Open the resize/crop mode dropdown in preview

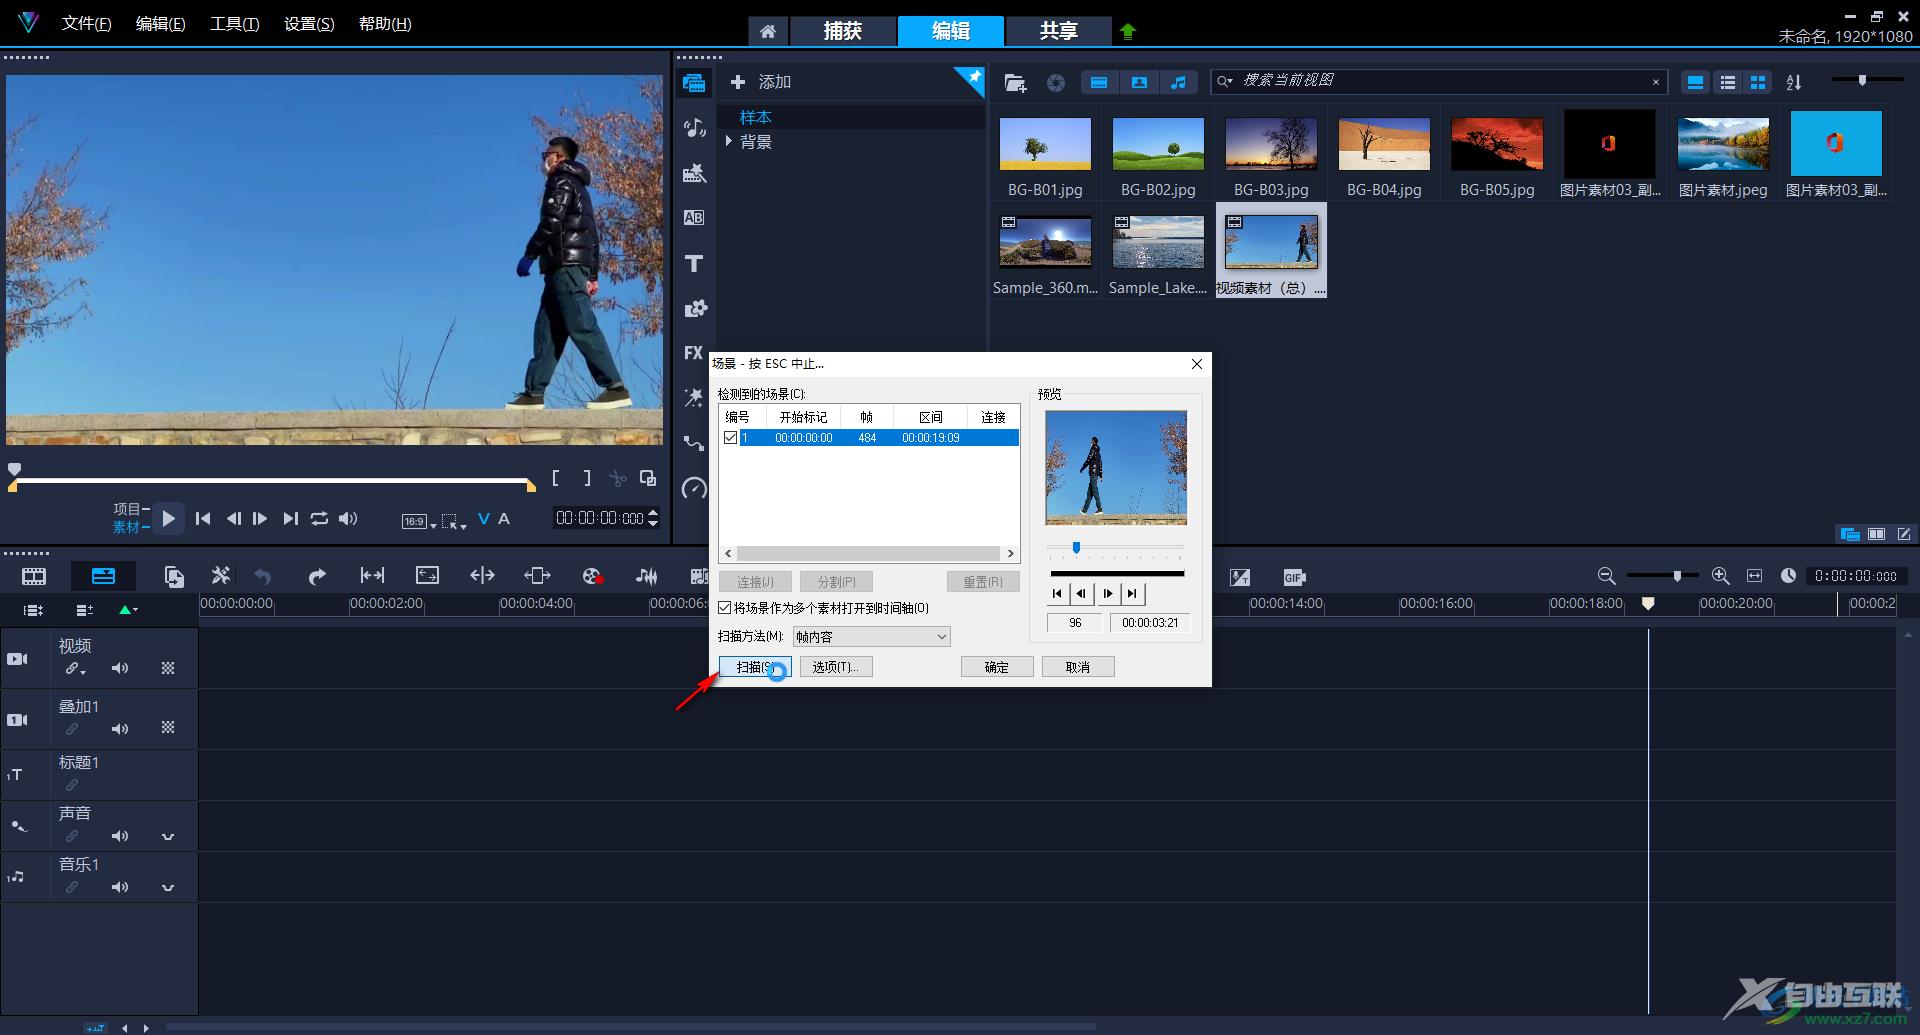(x=454, y=521)
